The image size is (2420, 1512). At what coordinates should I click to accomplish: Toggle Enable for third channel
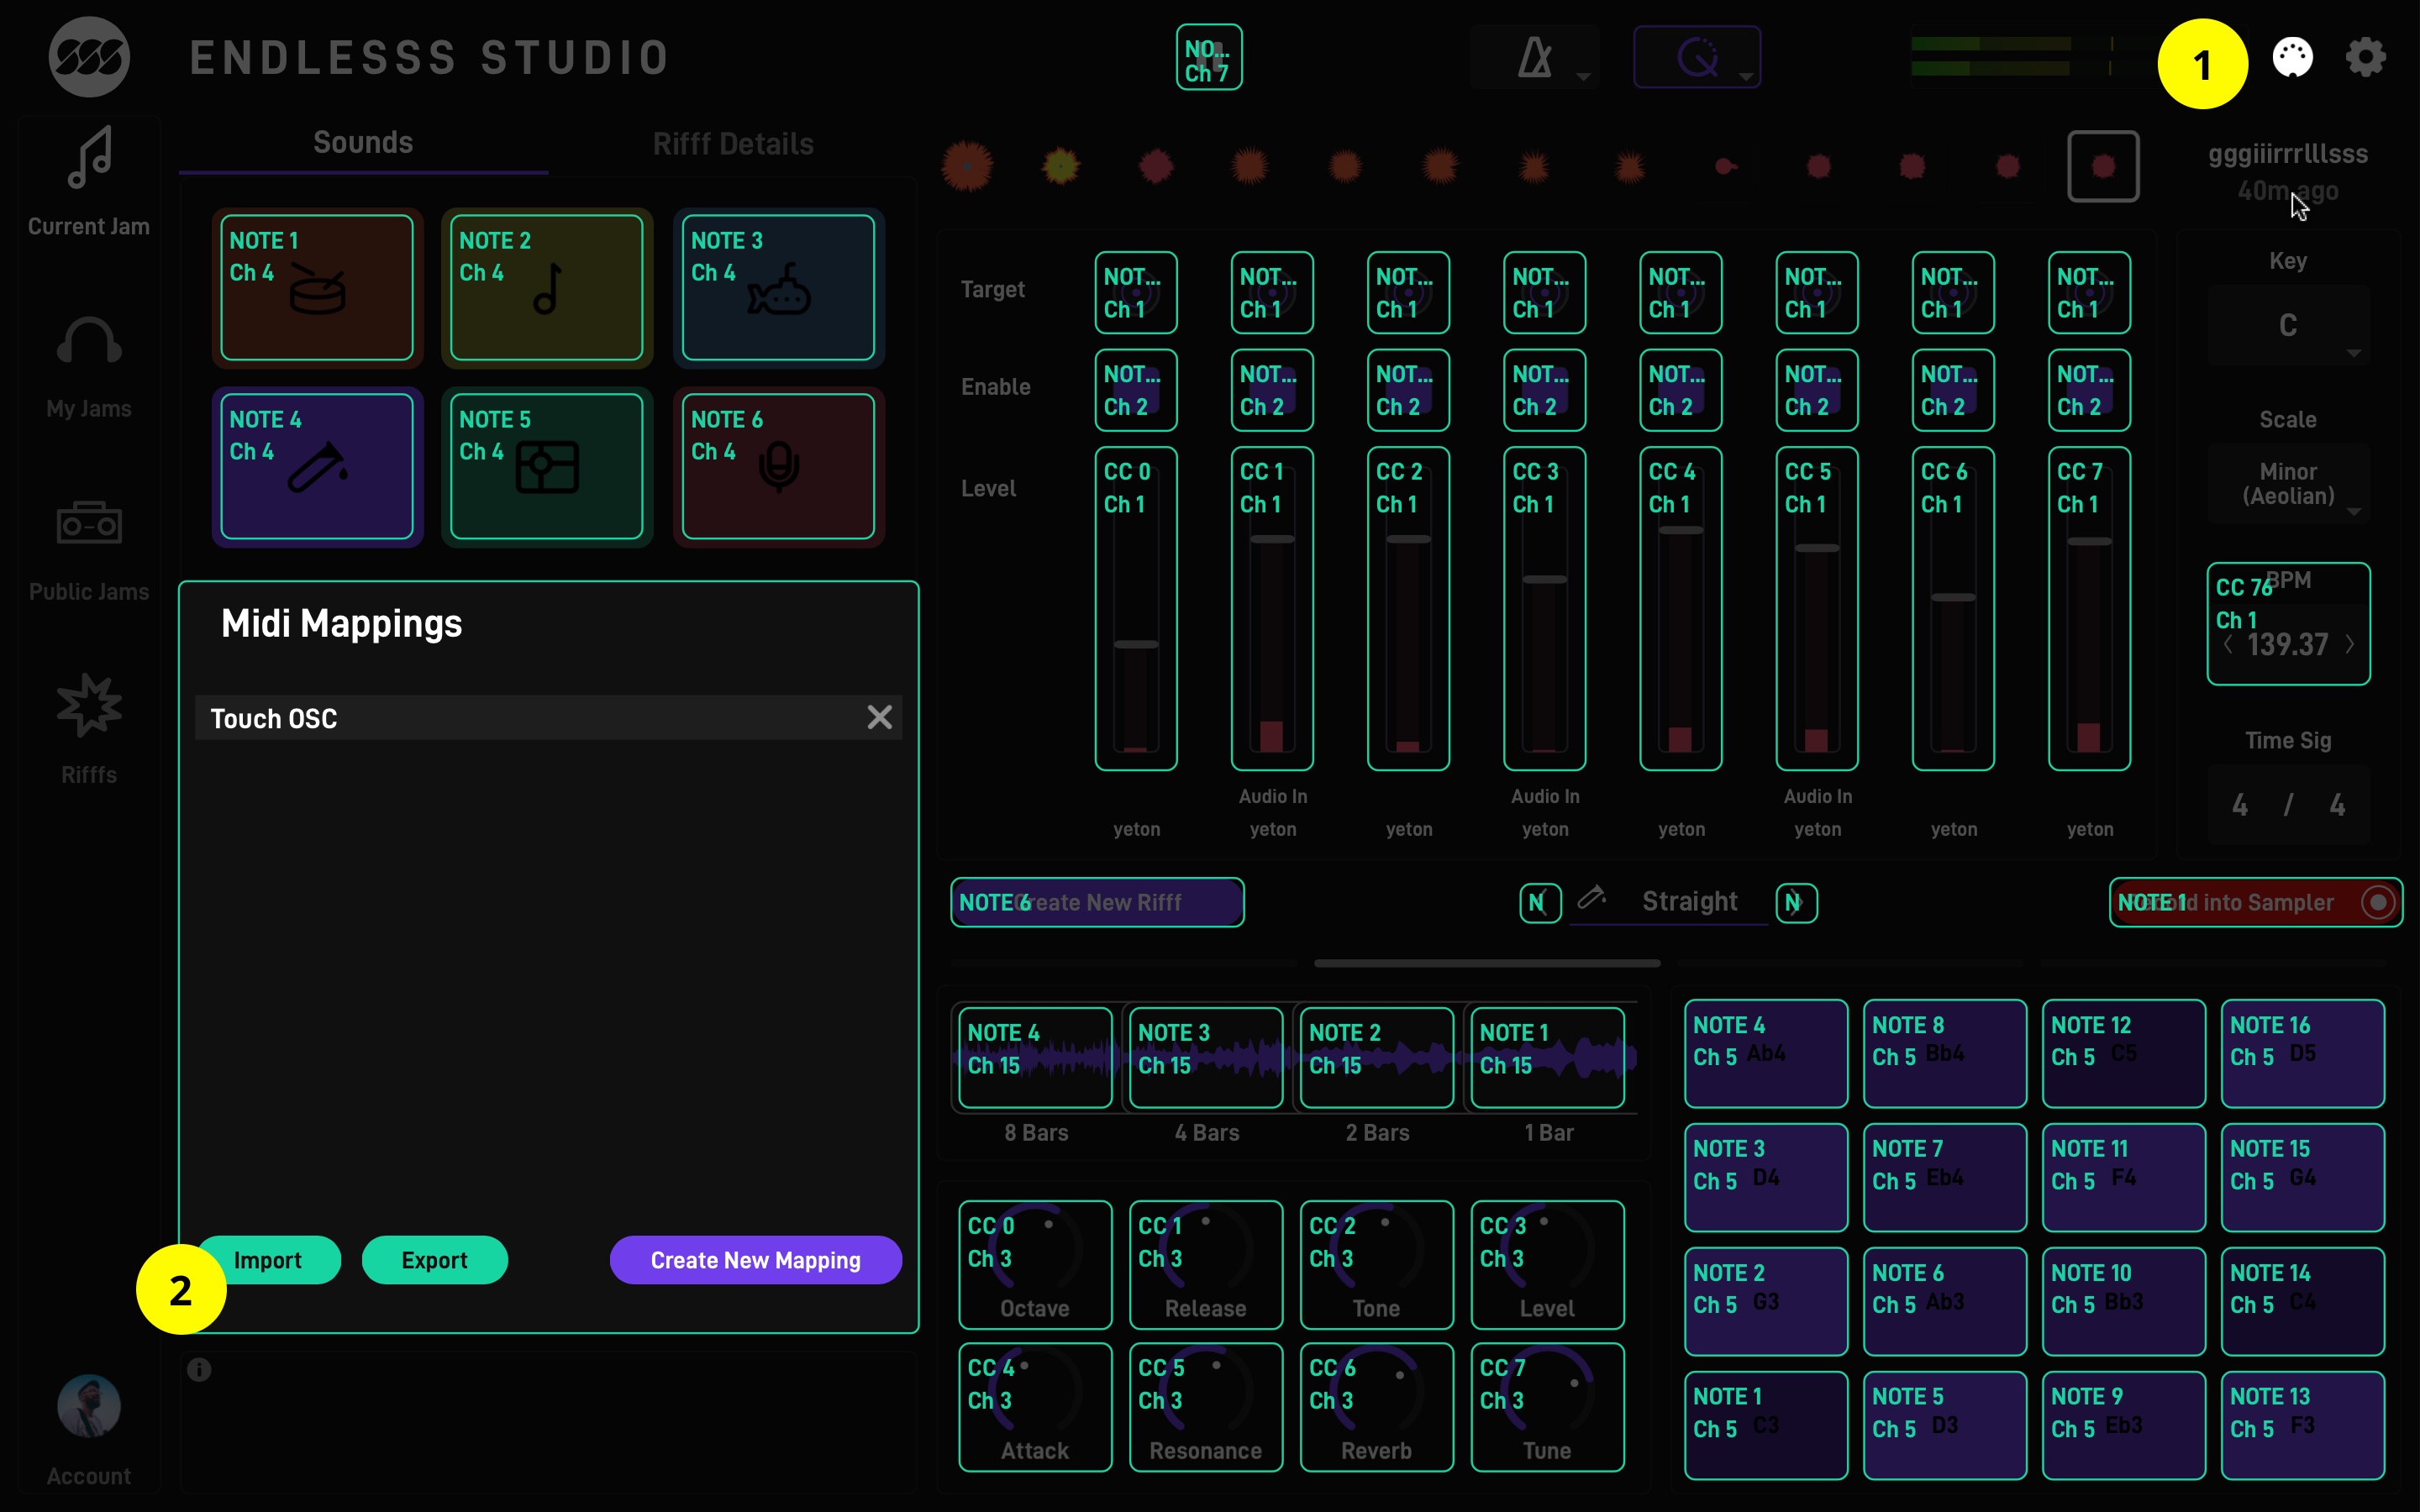[1408, 390]
